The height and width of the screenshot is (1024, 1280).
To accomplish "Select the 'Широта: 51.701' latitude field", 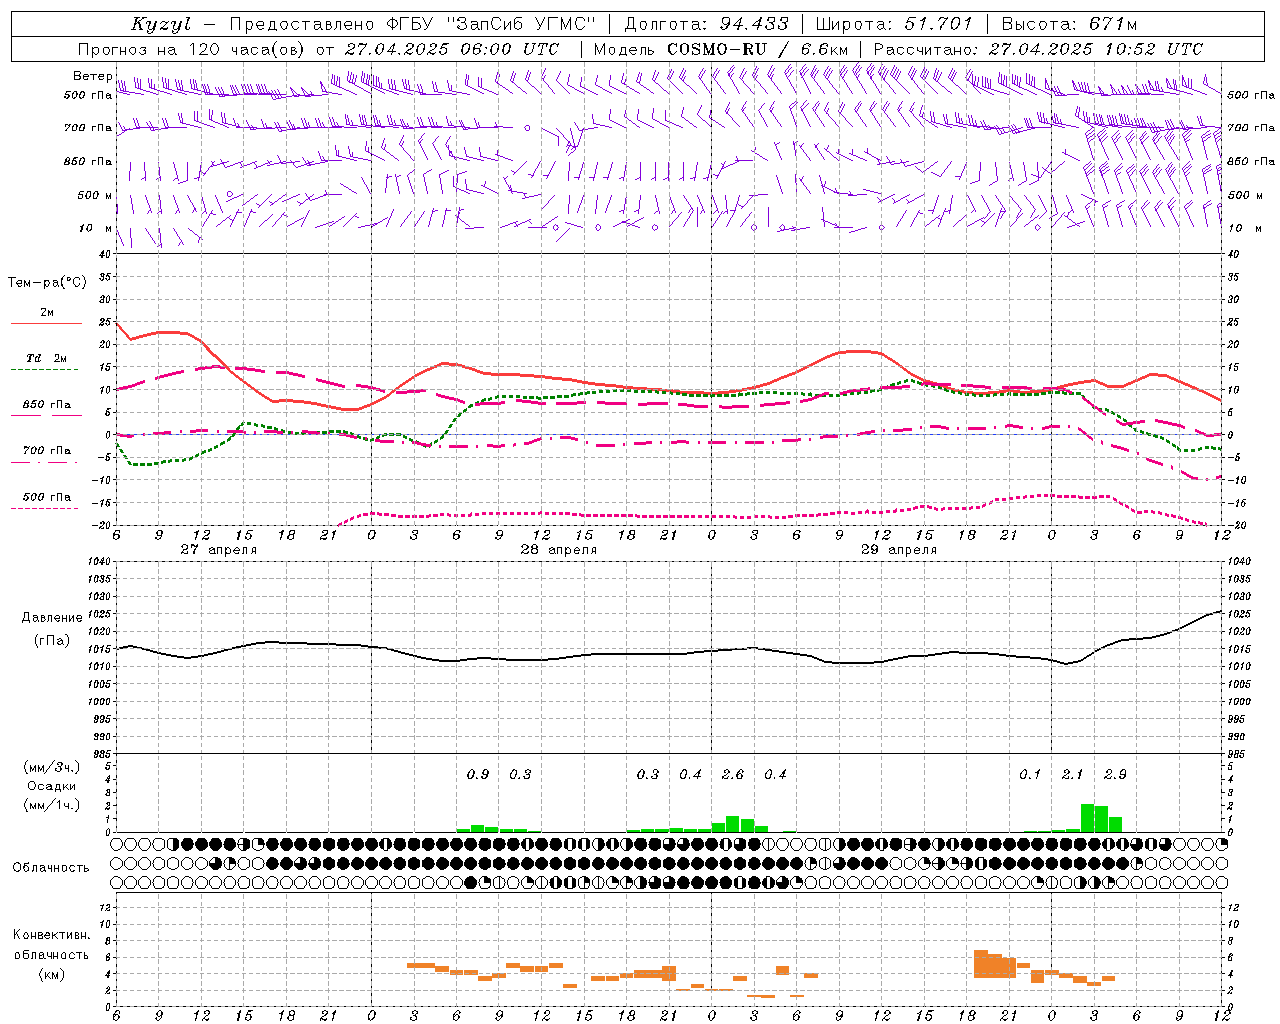I will (894, 25).
